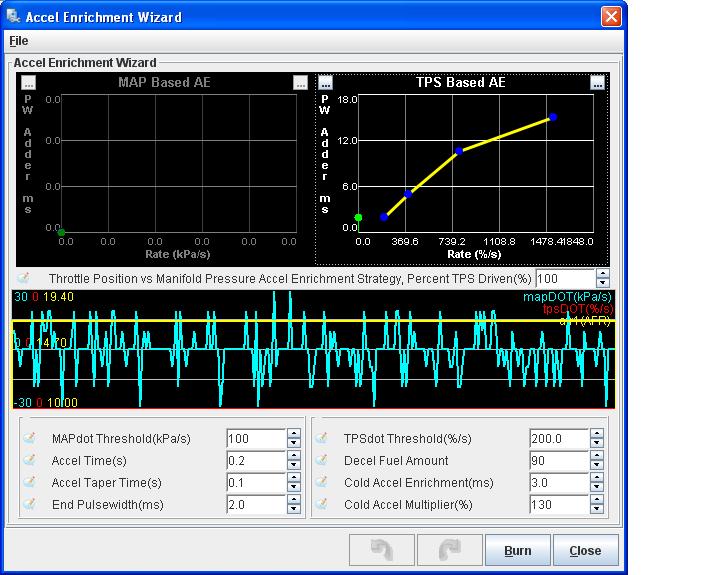Select the highest blue point on TPS curve

552,117
